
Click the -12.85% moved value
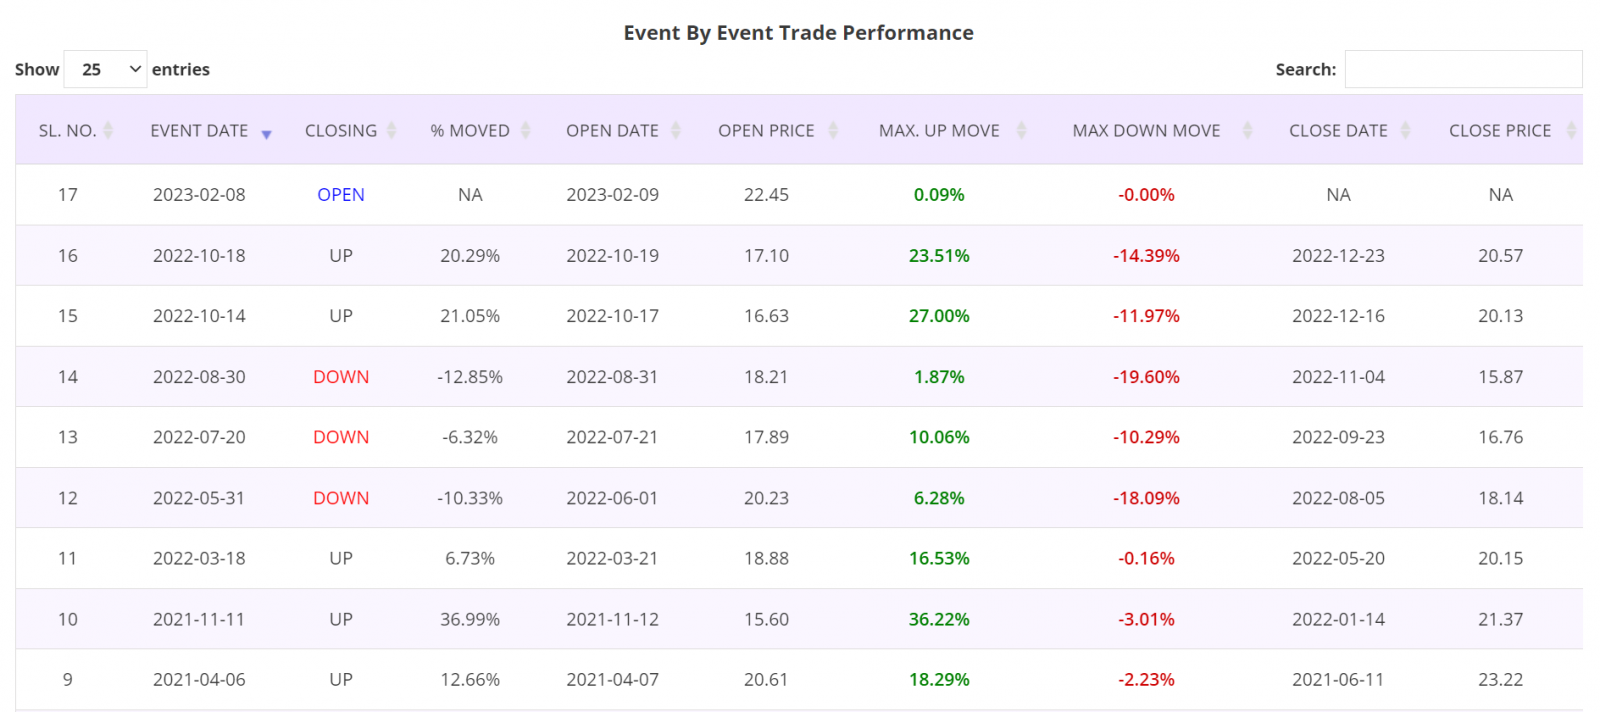click(x=470, y=377)
